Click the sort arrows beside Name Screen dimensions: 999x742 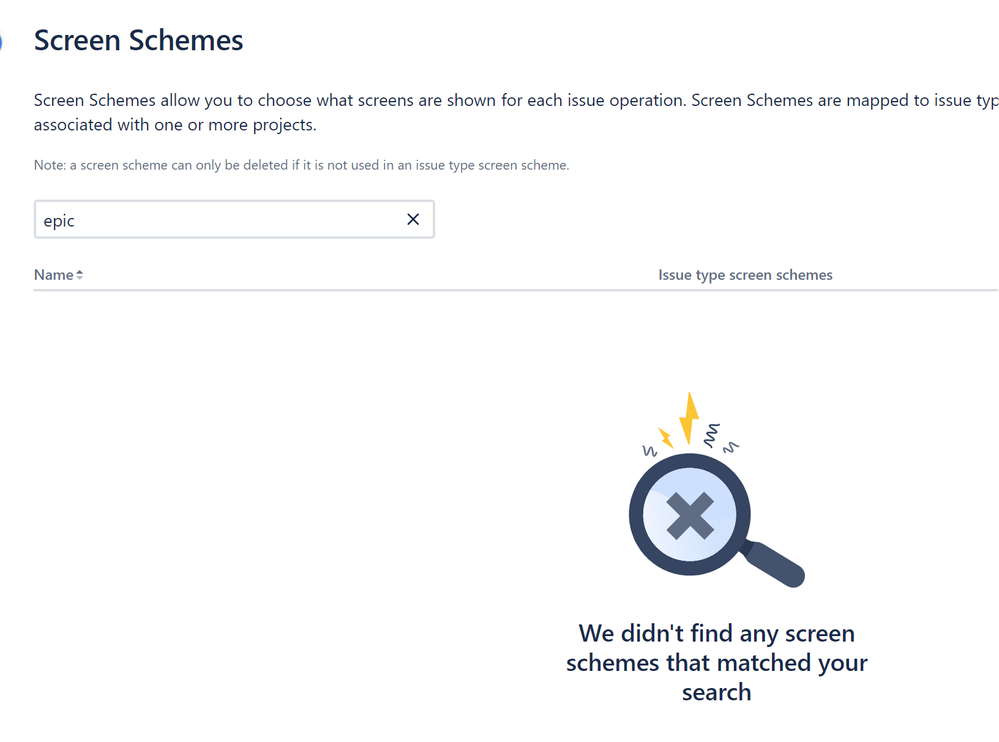80,275
